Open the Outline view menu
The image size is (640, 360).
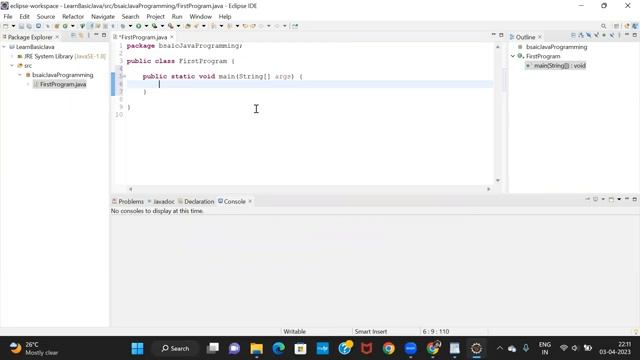coord(619,36)
